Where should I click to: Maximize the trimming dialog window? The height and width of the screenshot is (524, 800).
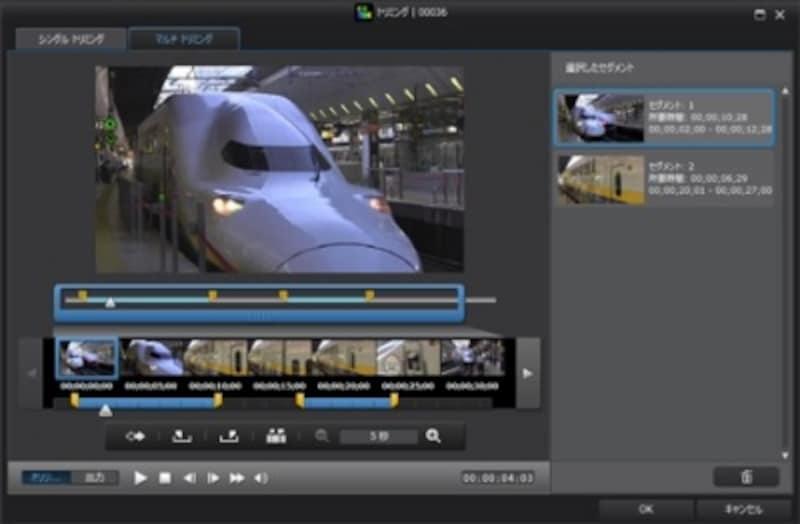pos(760,14)
